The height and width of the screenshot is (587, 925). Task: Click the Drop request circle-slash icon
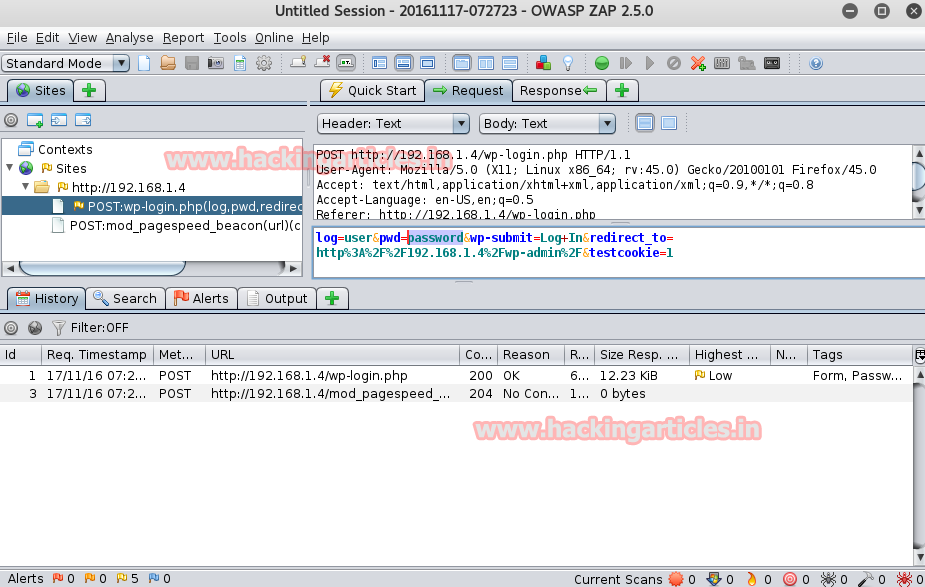(674, 63)
